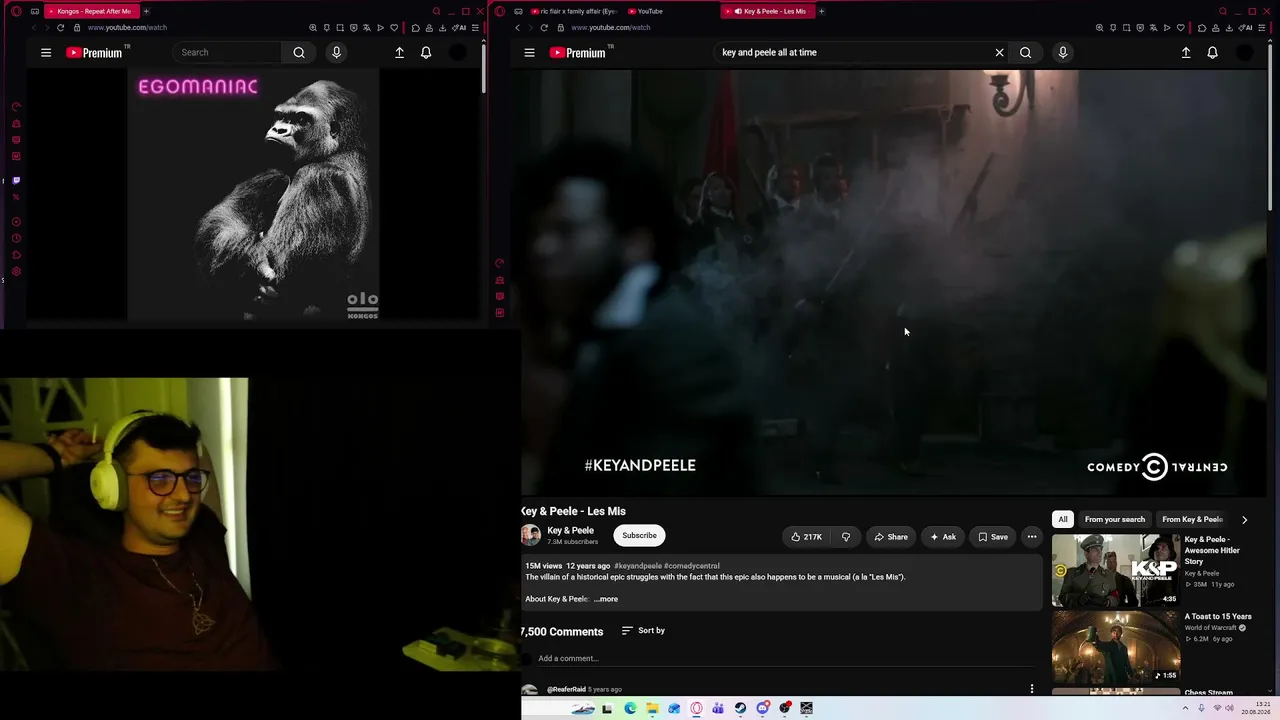Open Microsoft Edge from the taskbar
Screen dimensions: 1280x720
tap(630, 709)
